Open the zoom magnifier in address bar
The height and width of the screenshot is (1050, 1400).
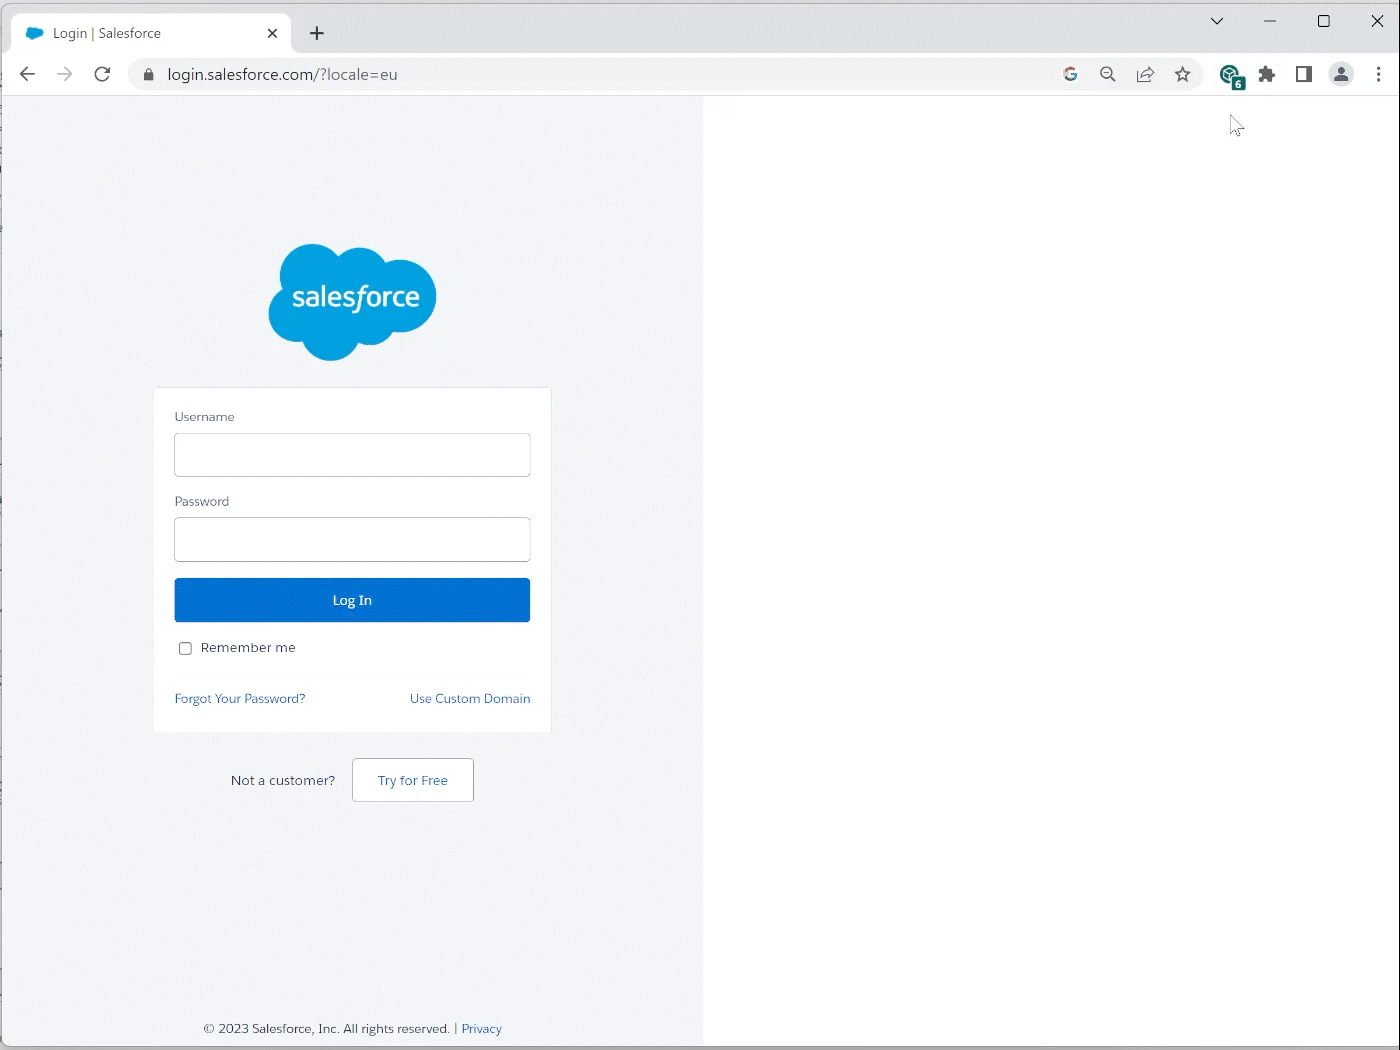pos(1107,74)
